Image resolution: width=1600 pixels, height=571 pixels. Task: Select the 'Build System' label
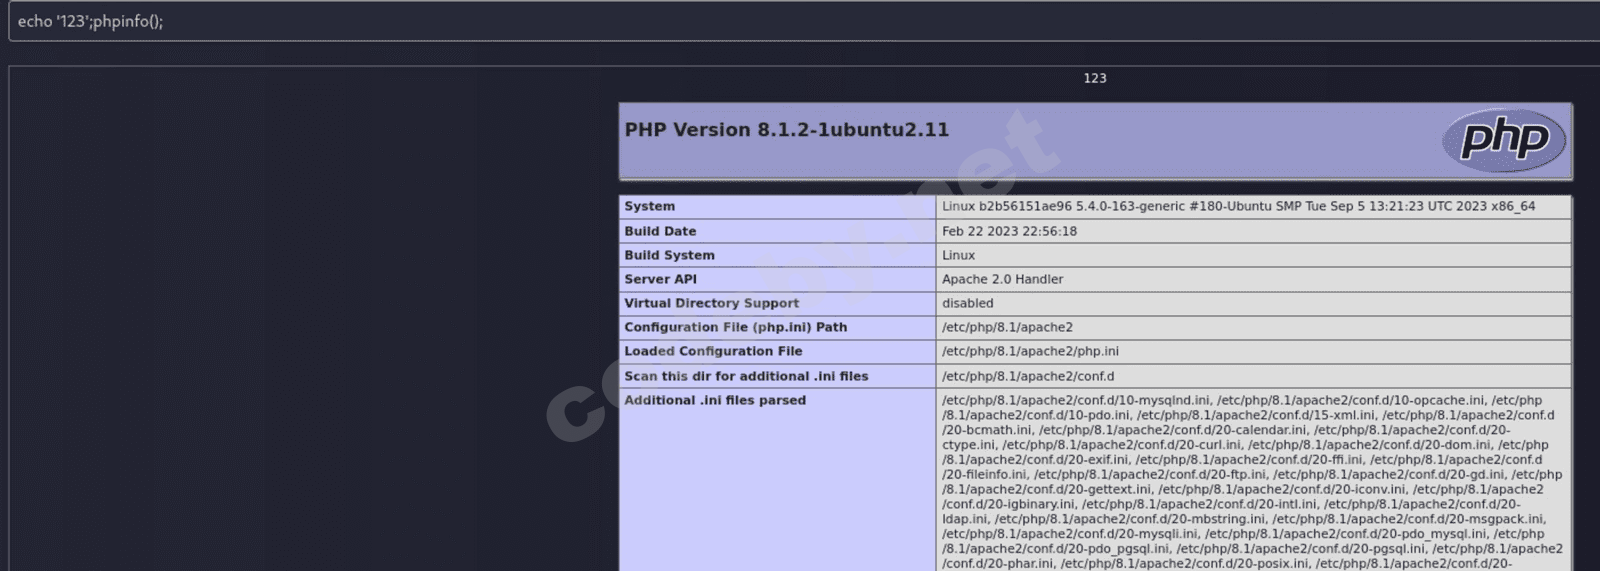[x=669, y=255]
